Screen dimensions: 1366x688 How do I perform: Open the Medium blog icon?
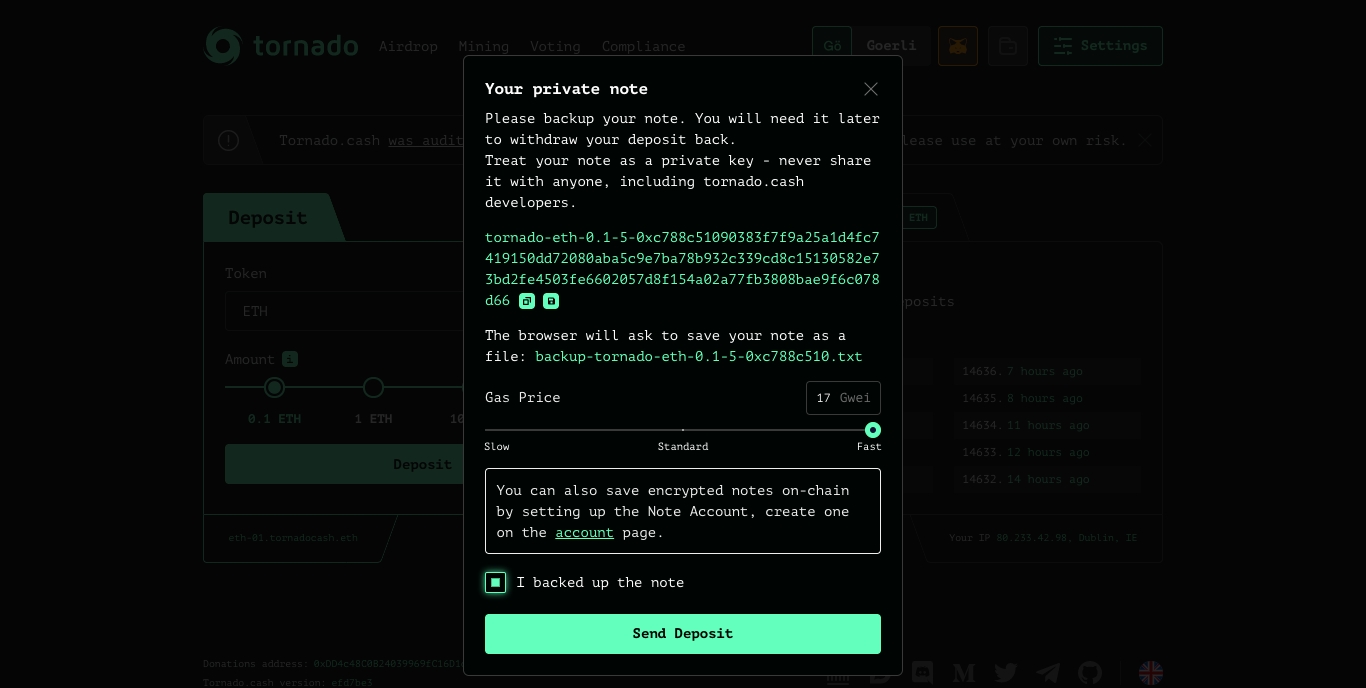click(964, 673)
